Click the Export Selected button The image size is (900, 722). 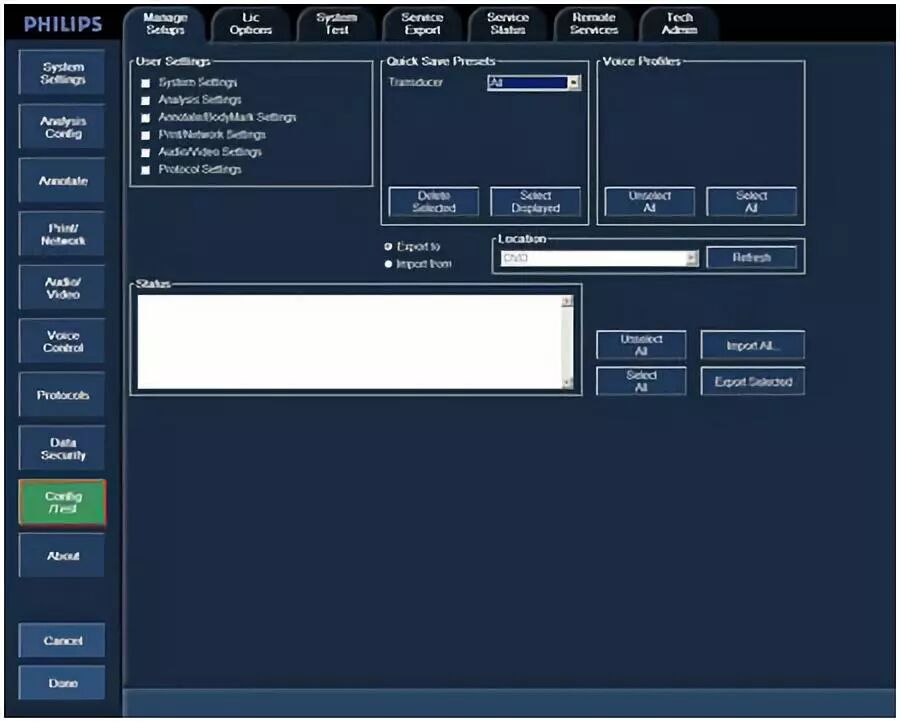(752, 381)
